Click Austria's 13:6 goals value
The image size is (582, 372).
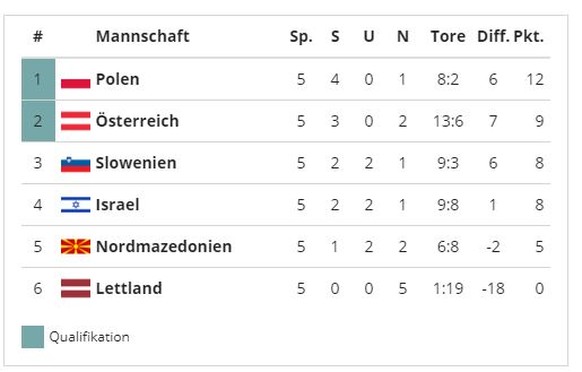pos(448,121)
